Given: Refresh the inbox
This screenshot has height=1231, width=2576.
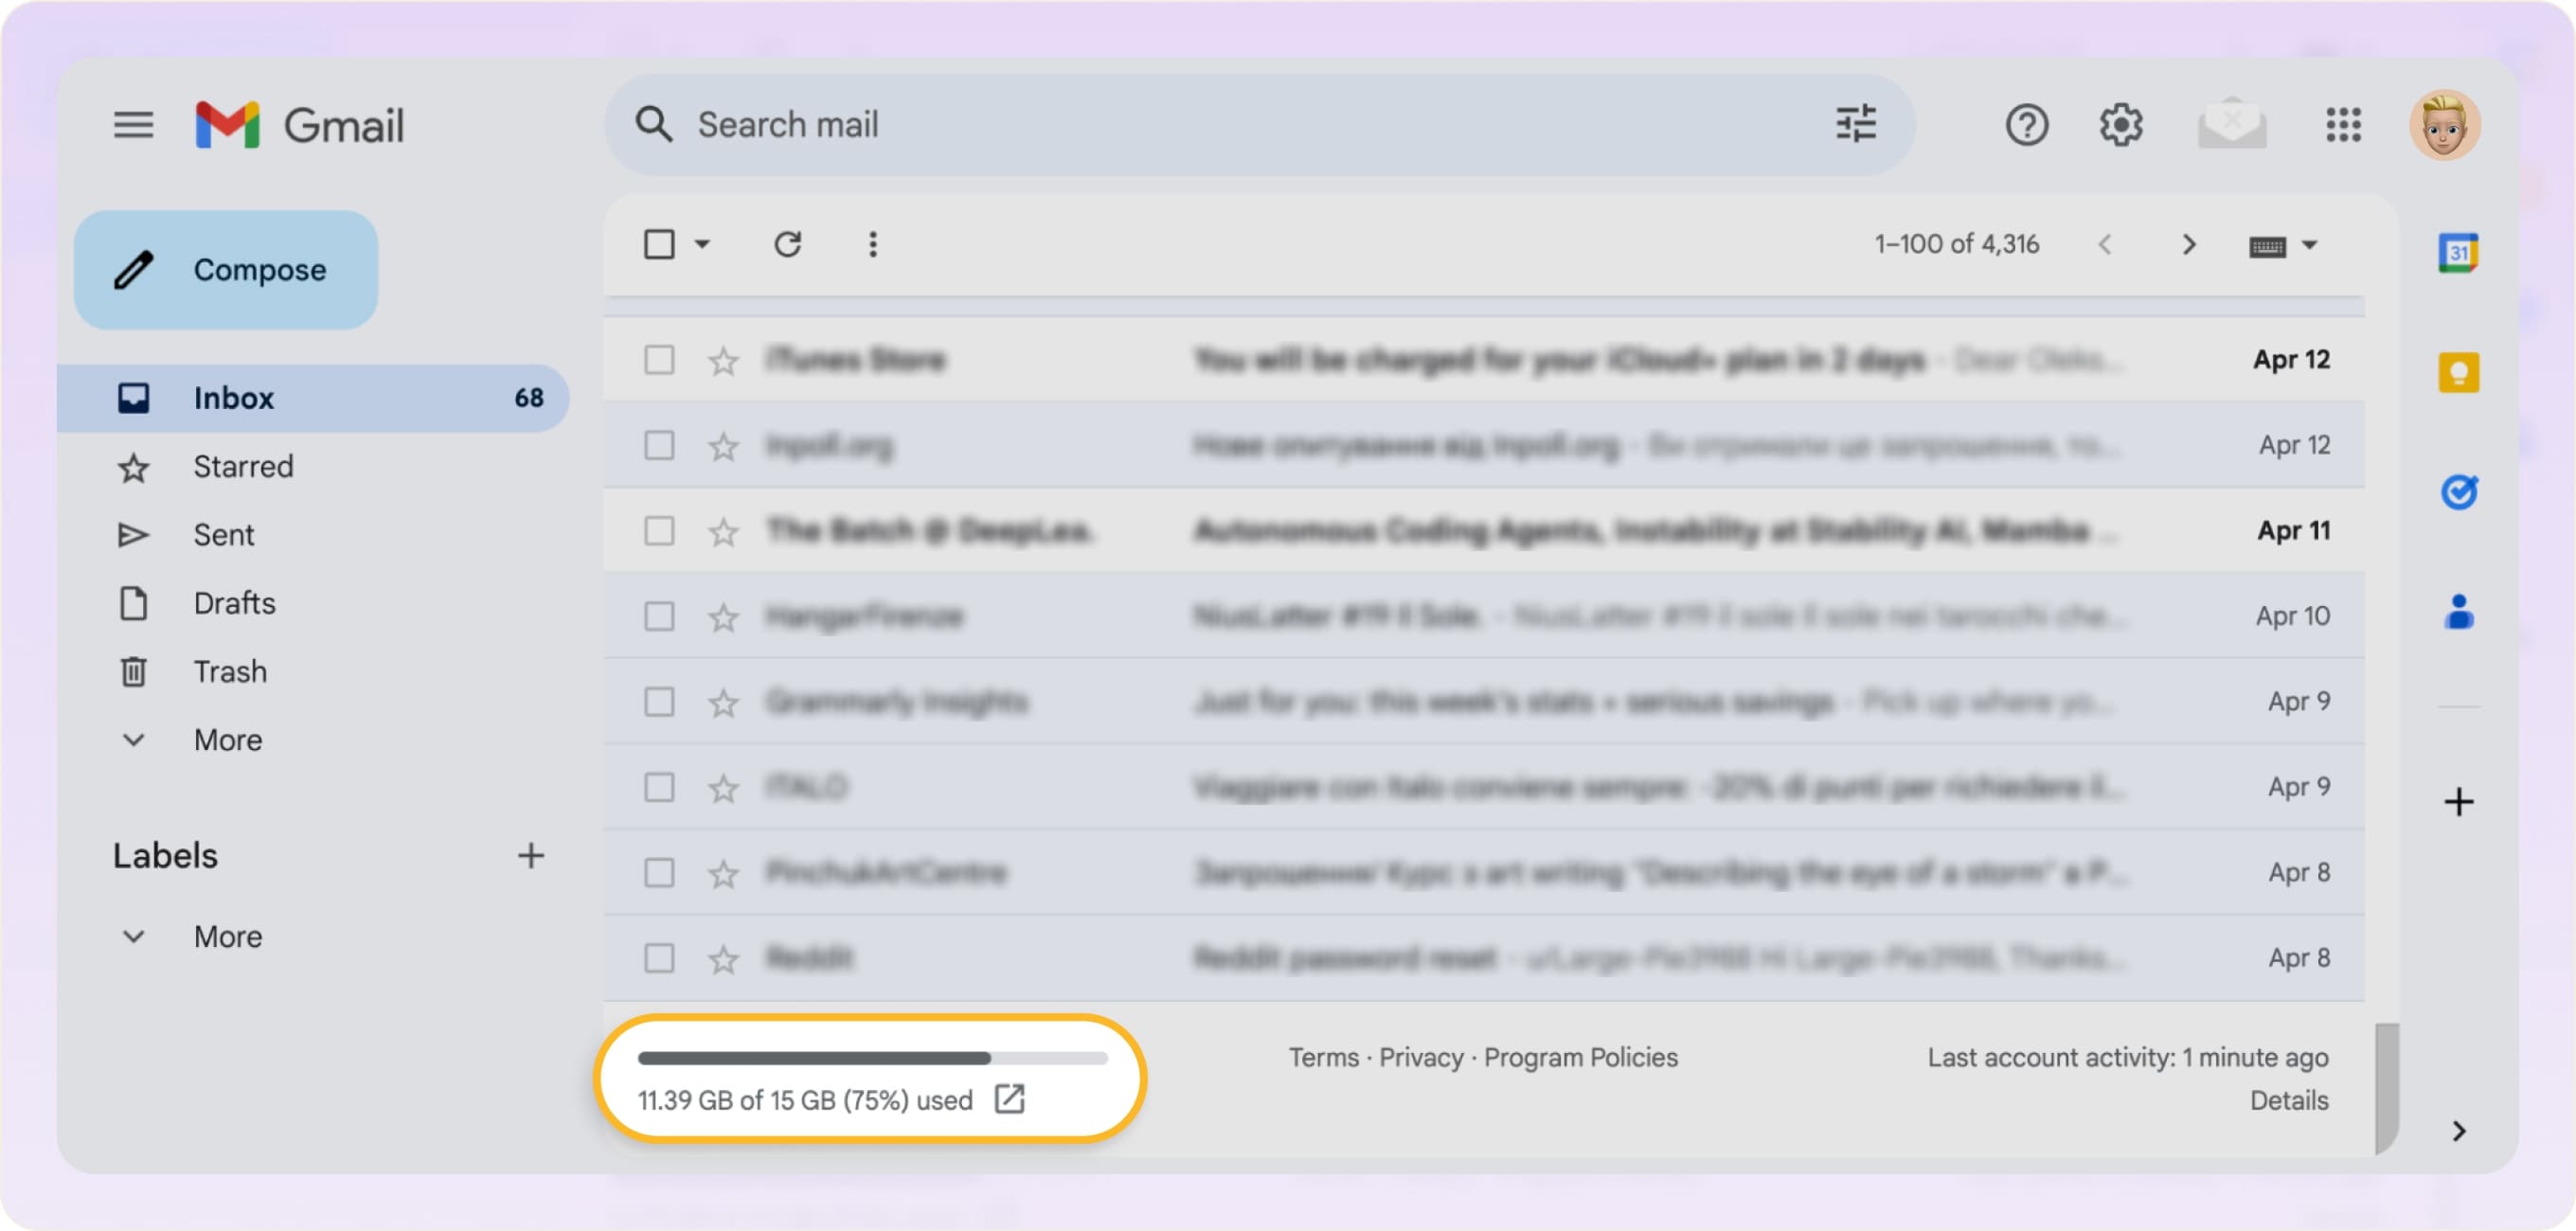Looking at the screenshot, I should (789, 243).
